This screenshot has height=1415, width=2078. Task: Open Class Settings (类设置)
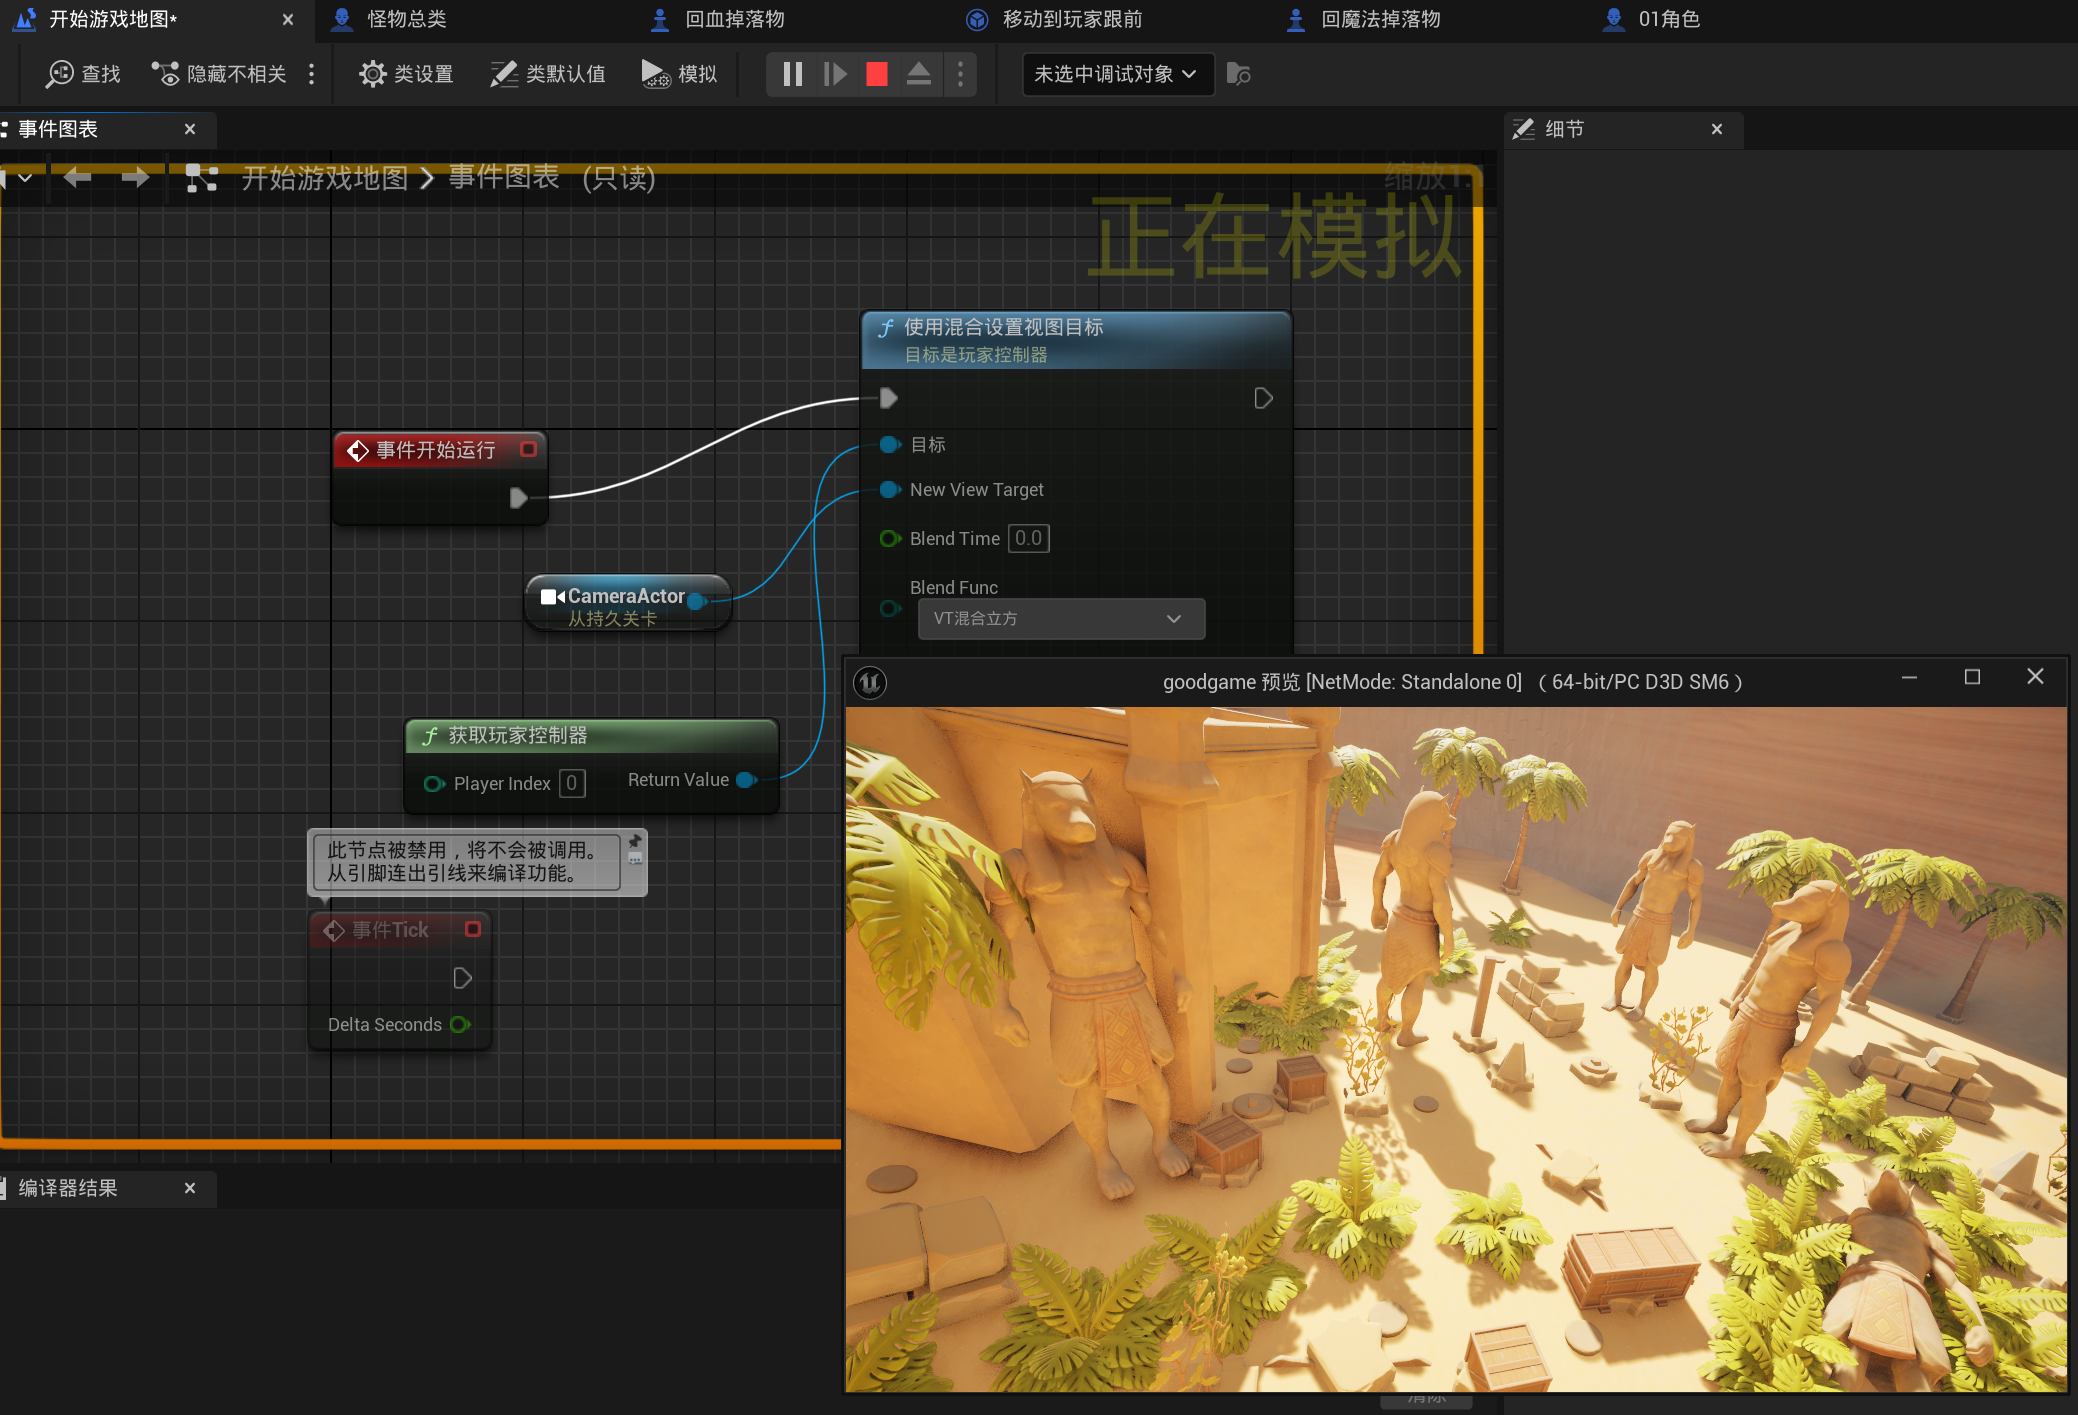pyautogui.click(x=407, y=74)
